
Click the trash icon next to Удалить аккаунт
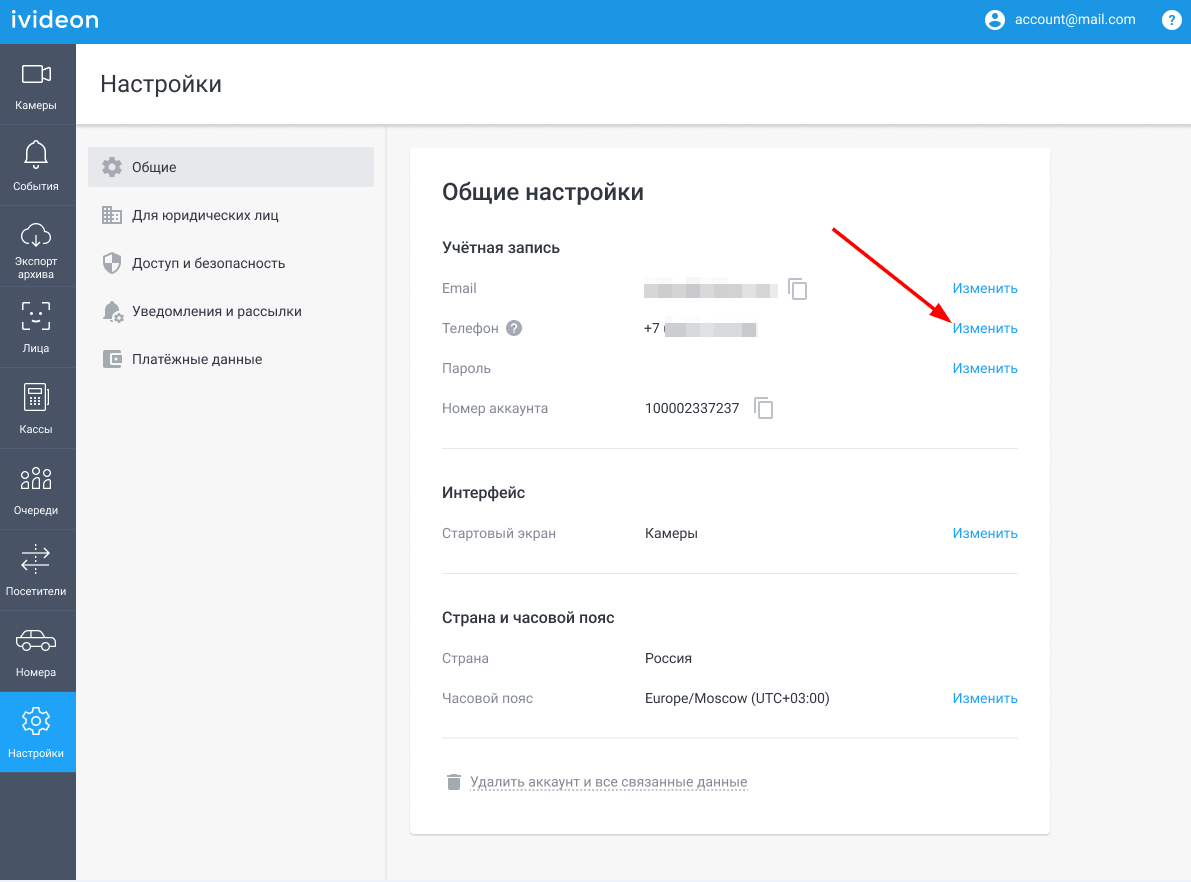point(453,782)
